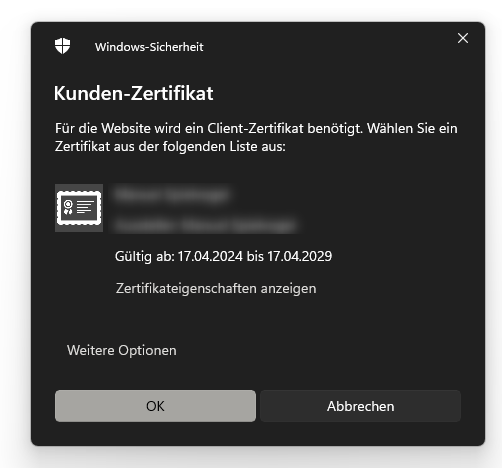The image size is (502, 468).
Task: Click the blurred issuer line
Action: (205, 225)
